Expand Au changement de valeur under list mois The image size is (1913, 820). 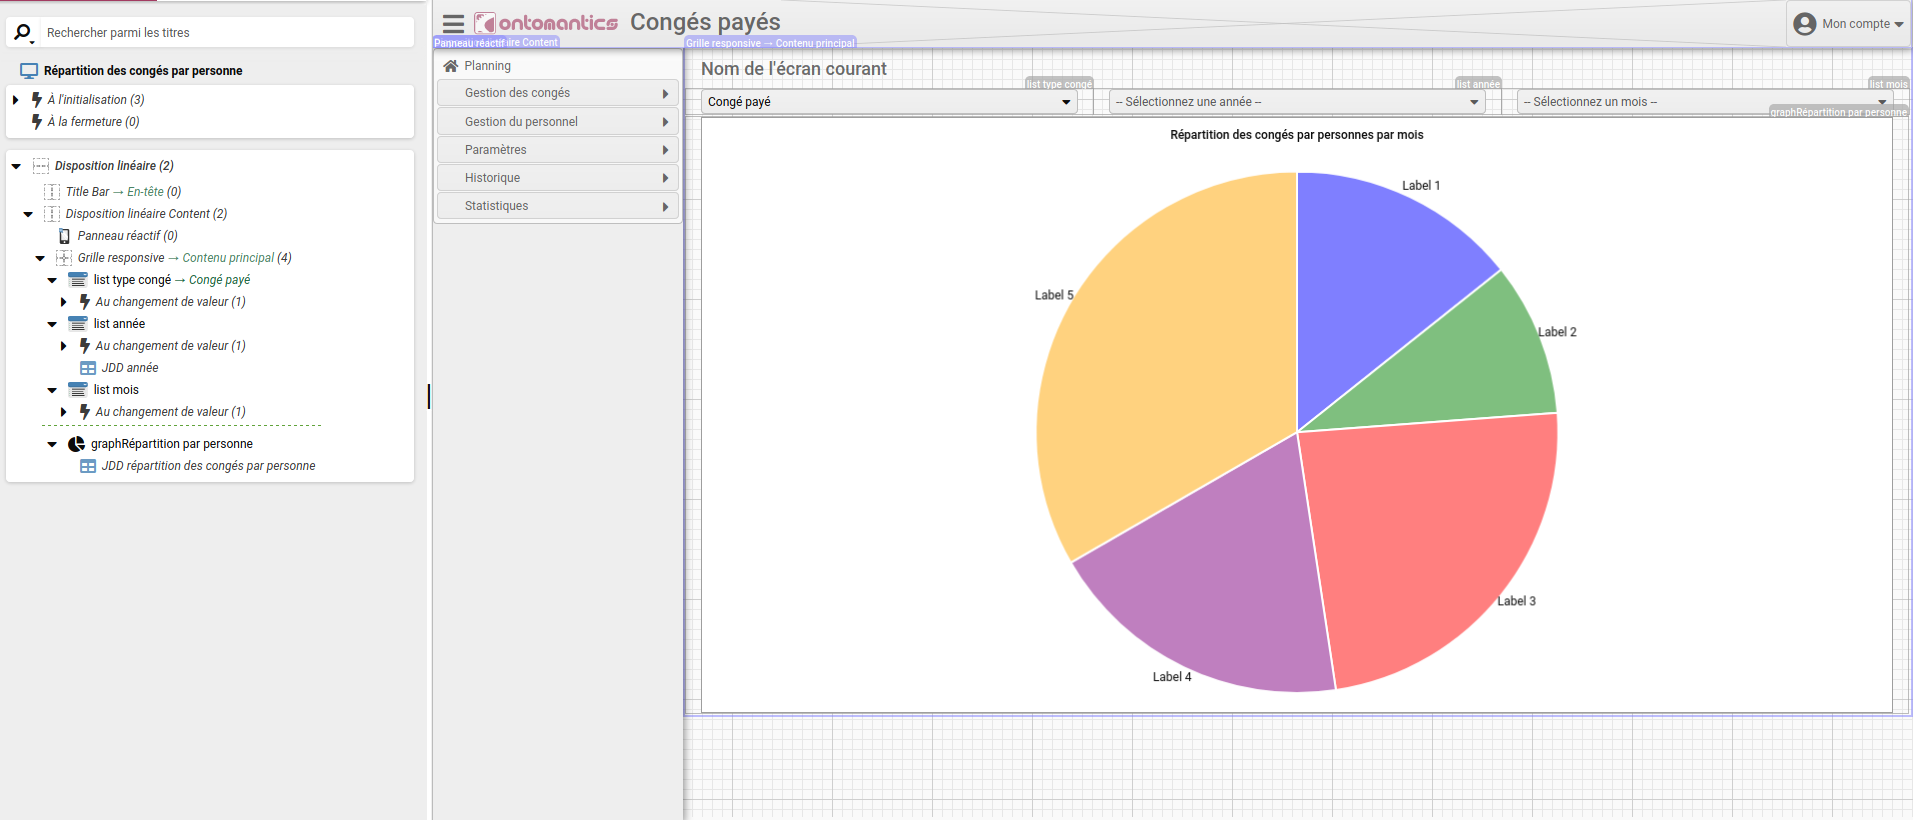coord(64,412)
